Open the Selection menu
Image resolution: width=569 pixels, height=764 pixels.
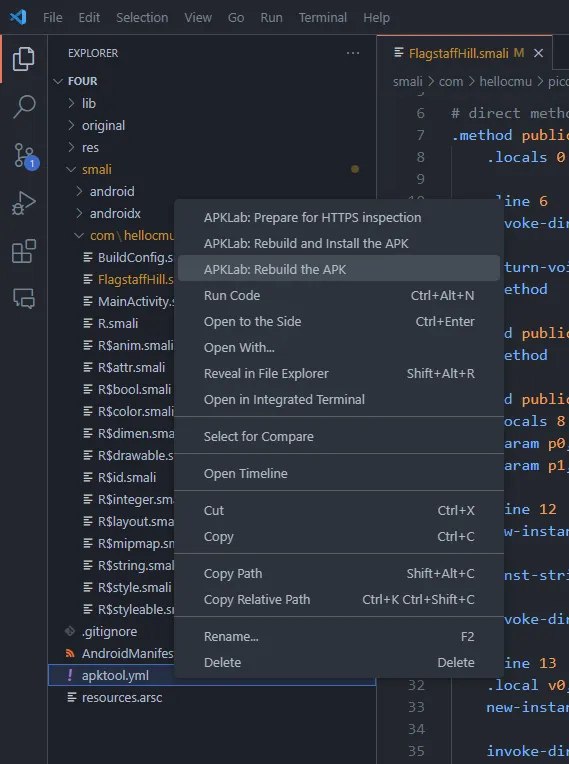click(x=142, y=18)
